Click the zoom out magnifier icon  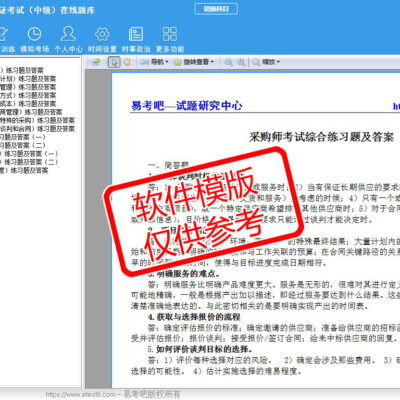228,62
